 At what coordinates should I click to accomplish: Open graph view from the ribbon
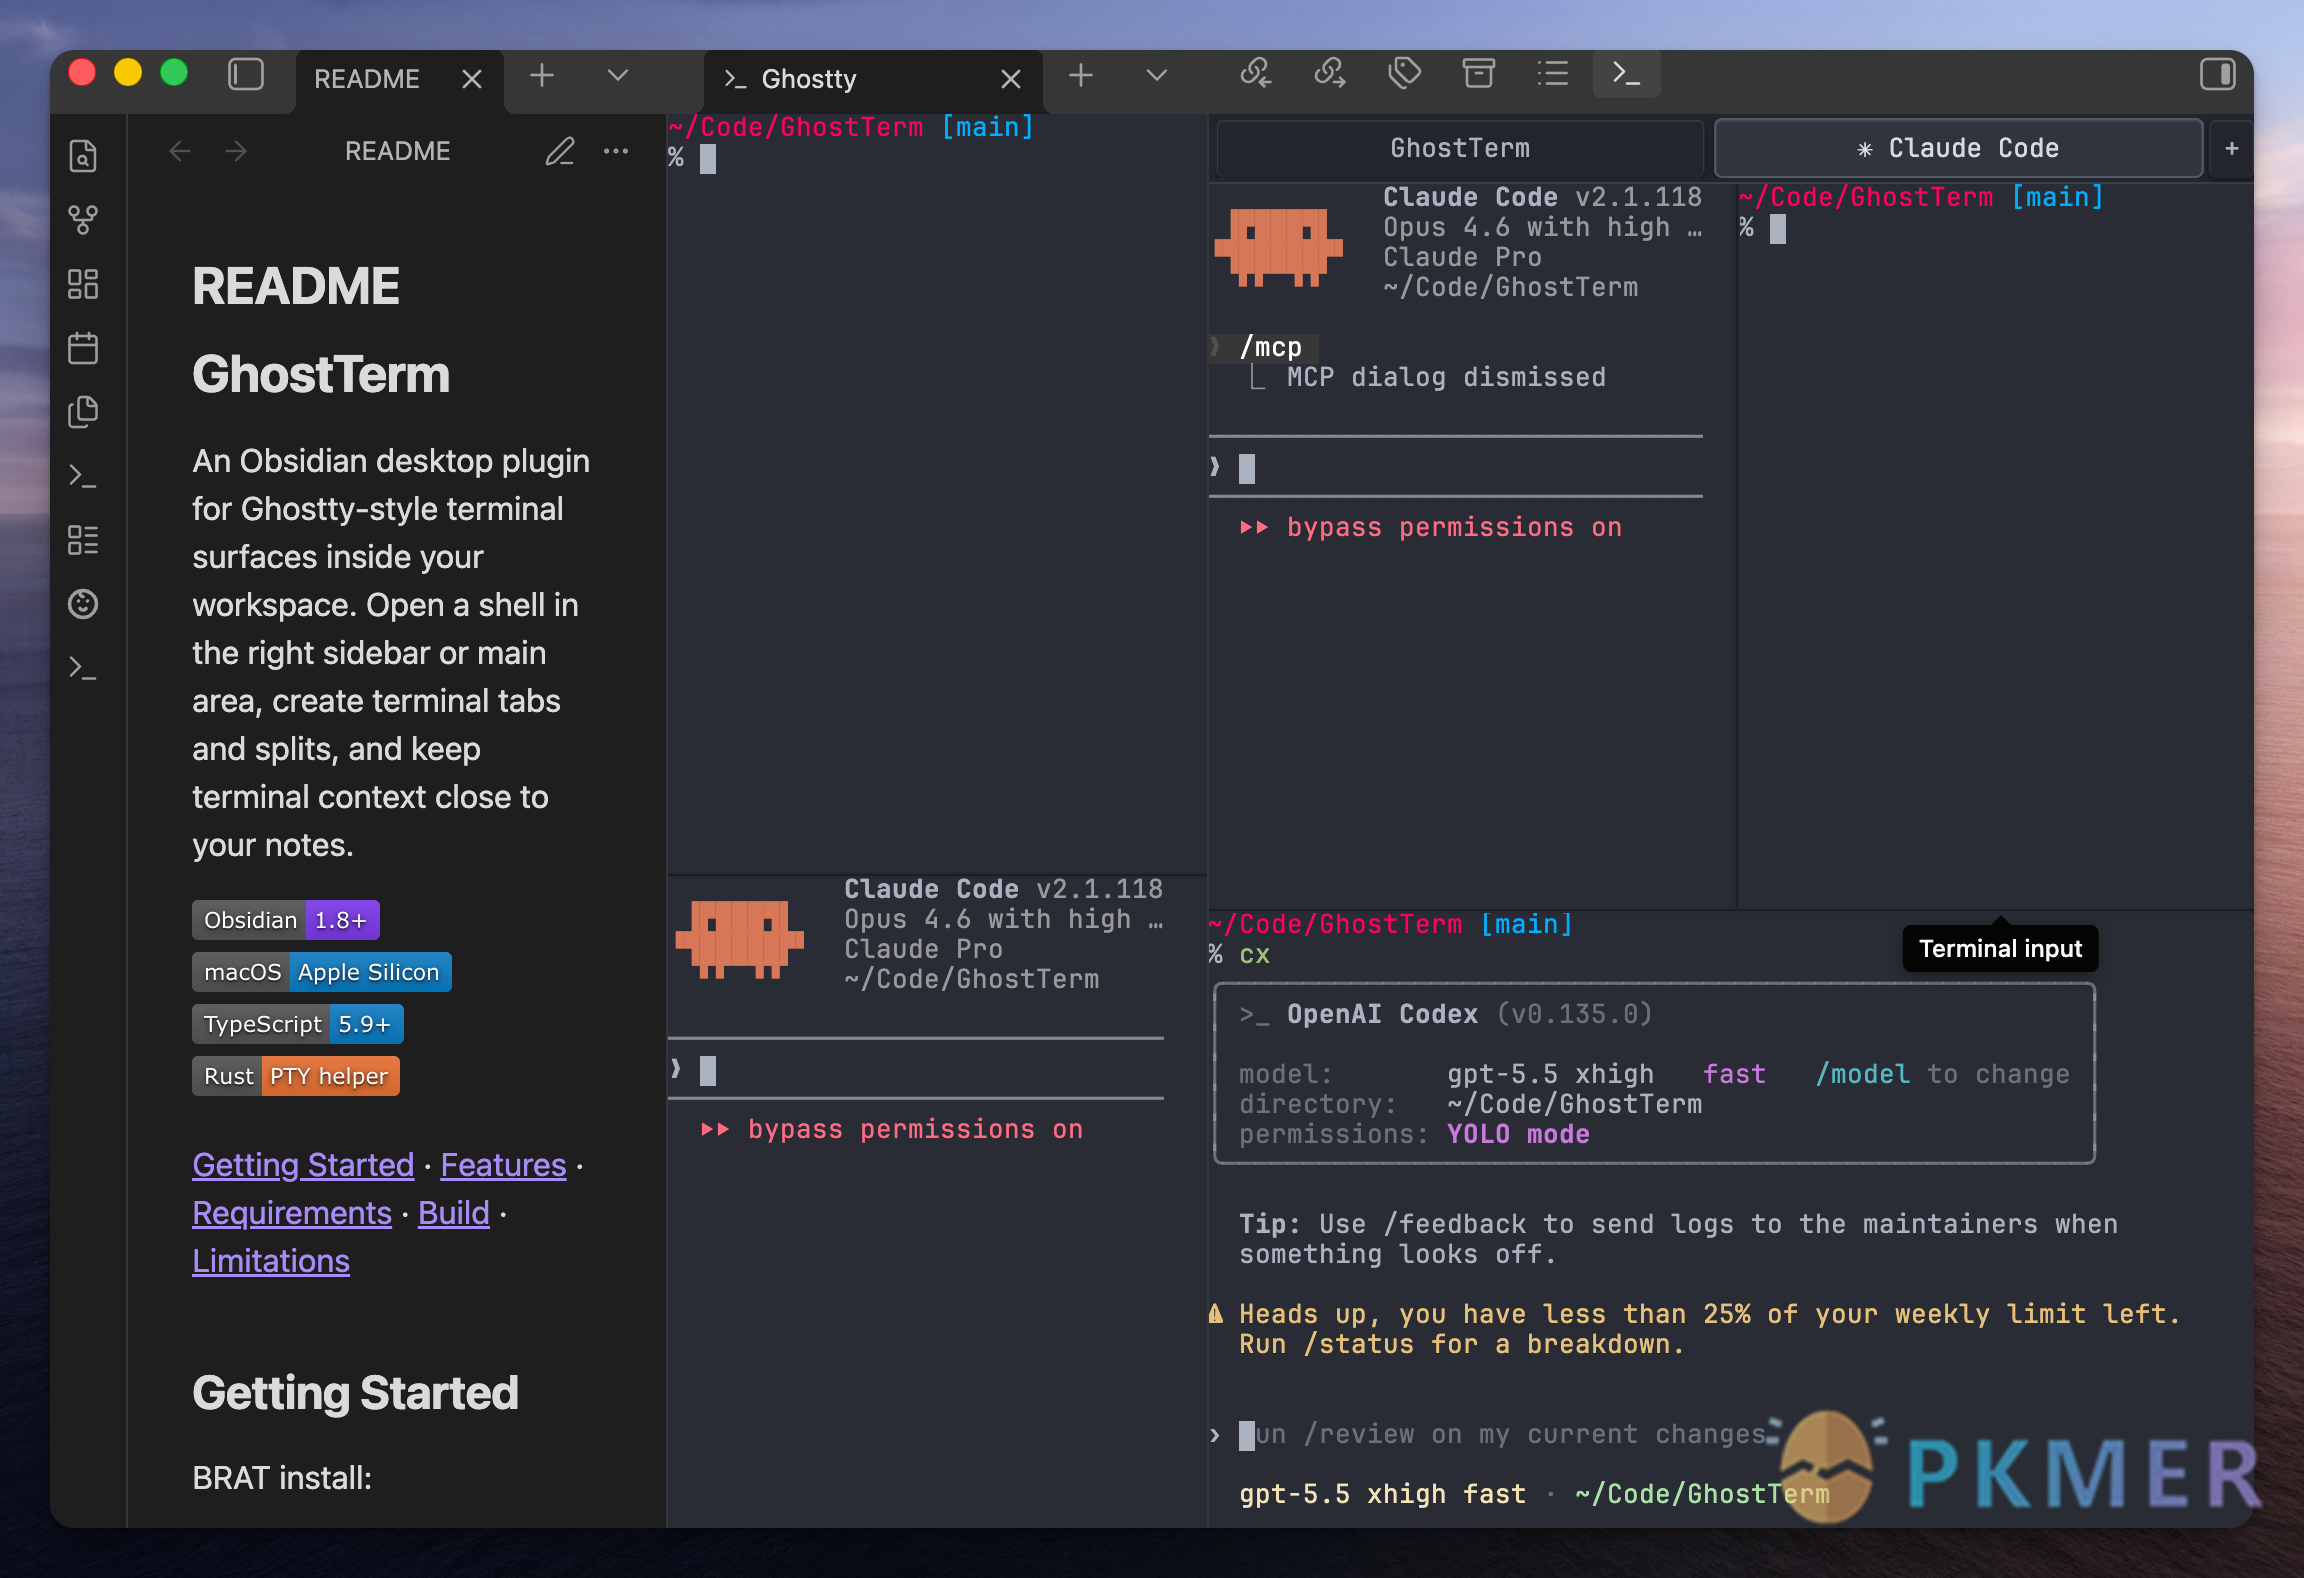point(83,219)
